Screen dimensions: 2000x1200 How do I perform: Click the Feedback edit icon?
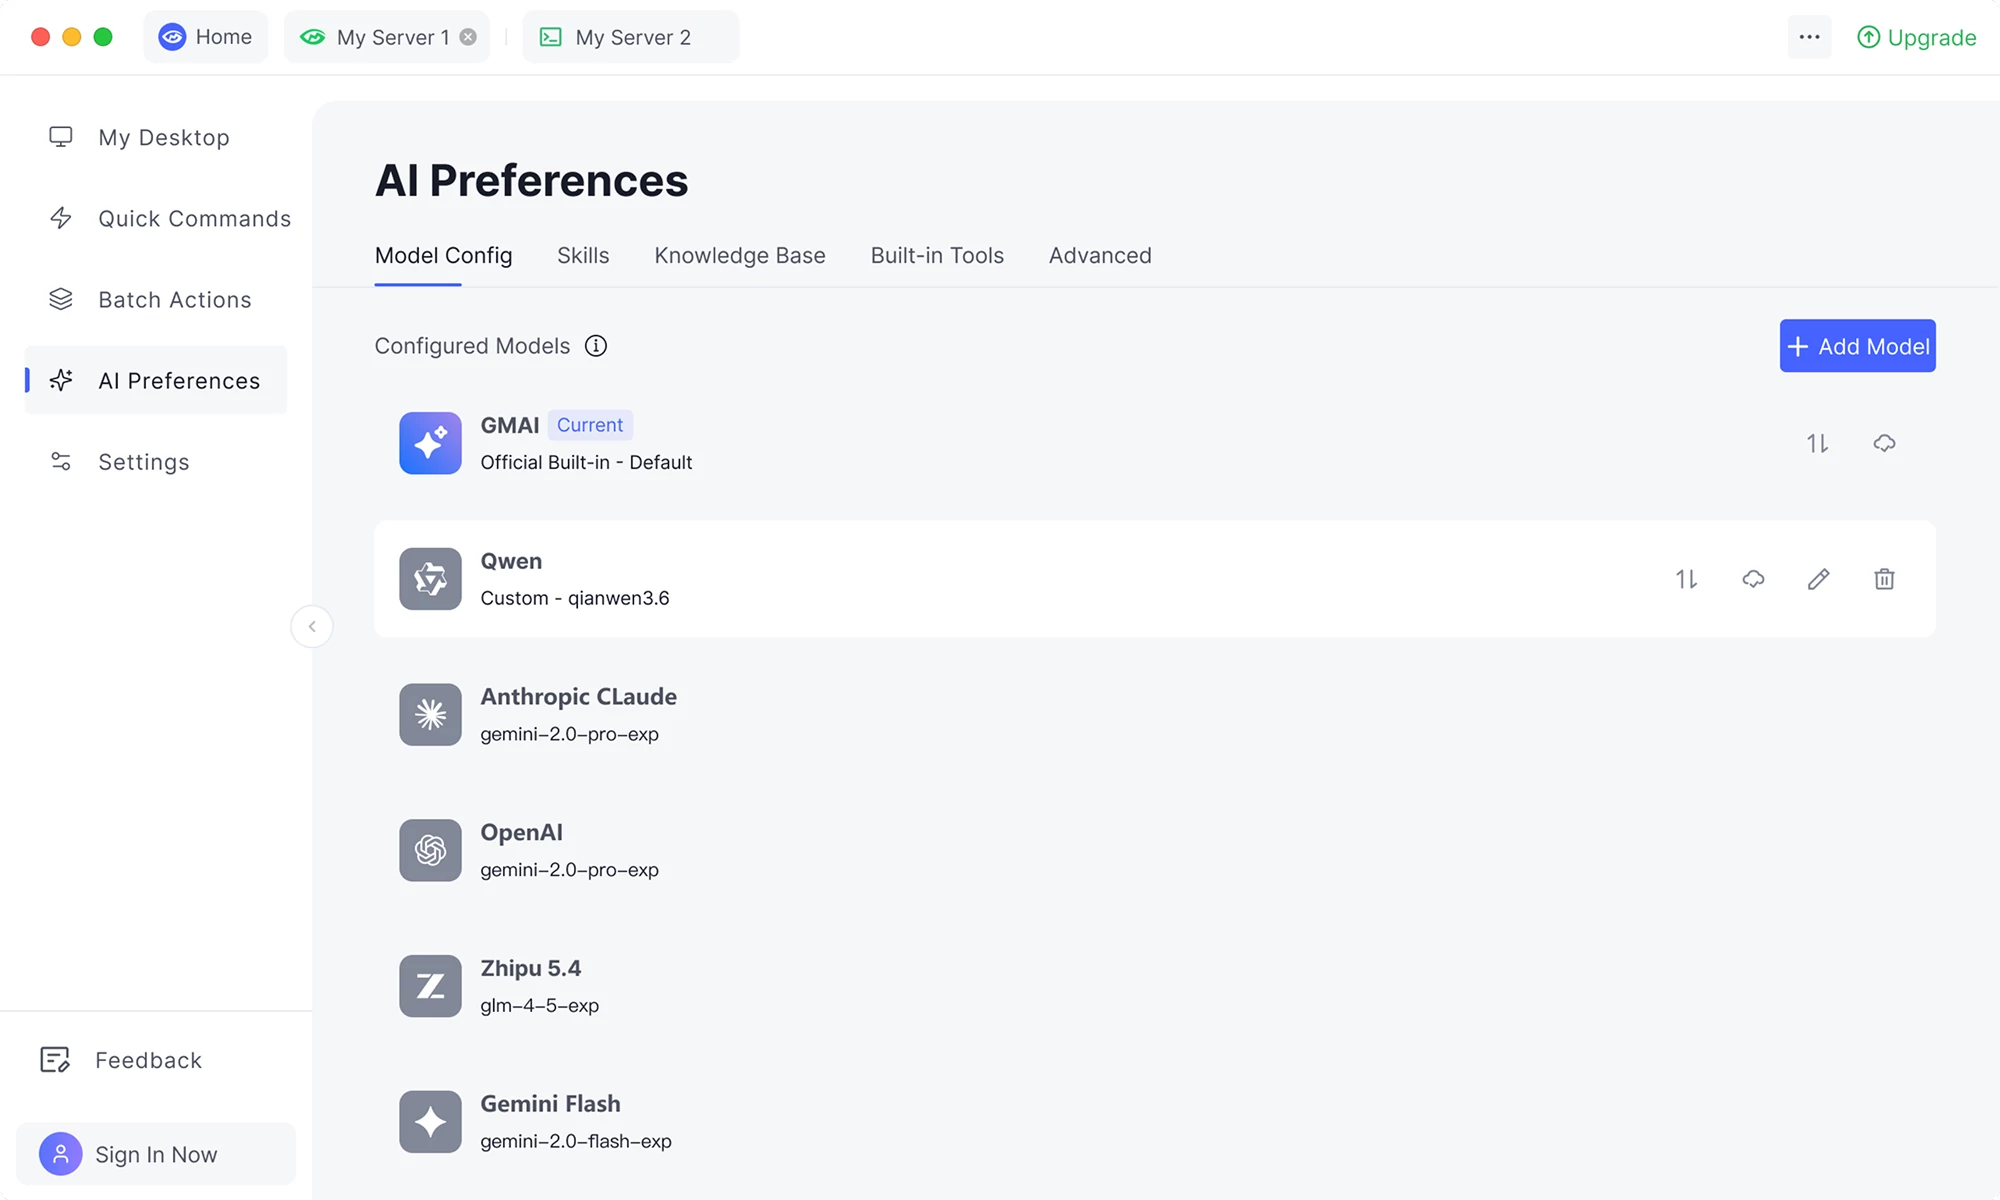pyautogui.click(x=55, y=1060)
